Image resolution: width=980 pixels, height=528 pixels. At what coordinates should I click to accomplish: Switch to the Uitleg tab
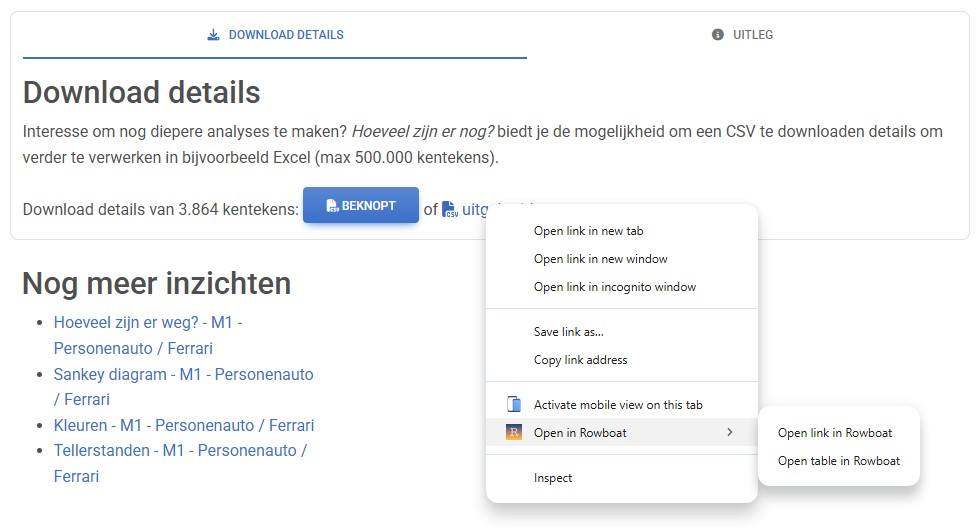(x=743, y=35)
